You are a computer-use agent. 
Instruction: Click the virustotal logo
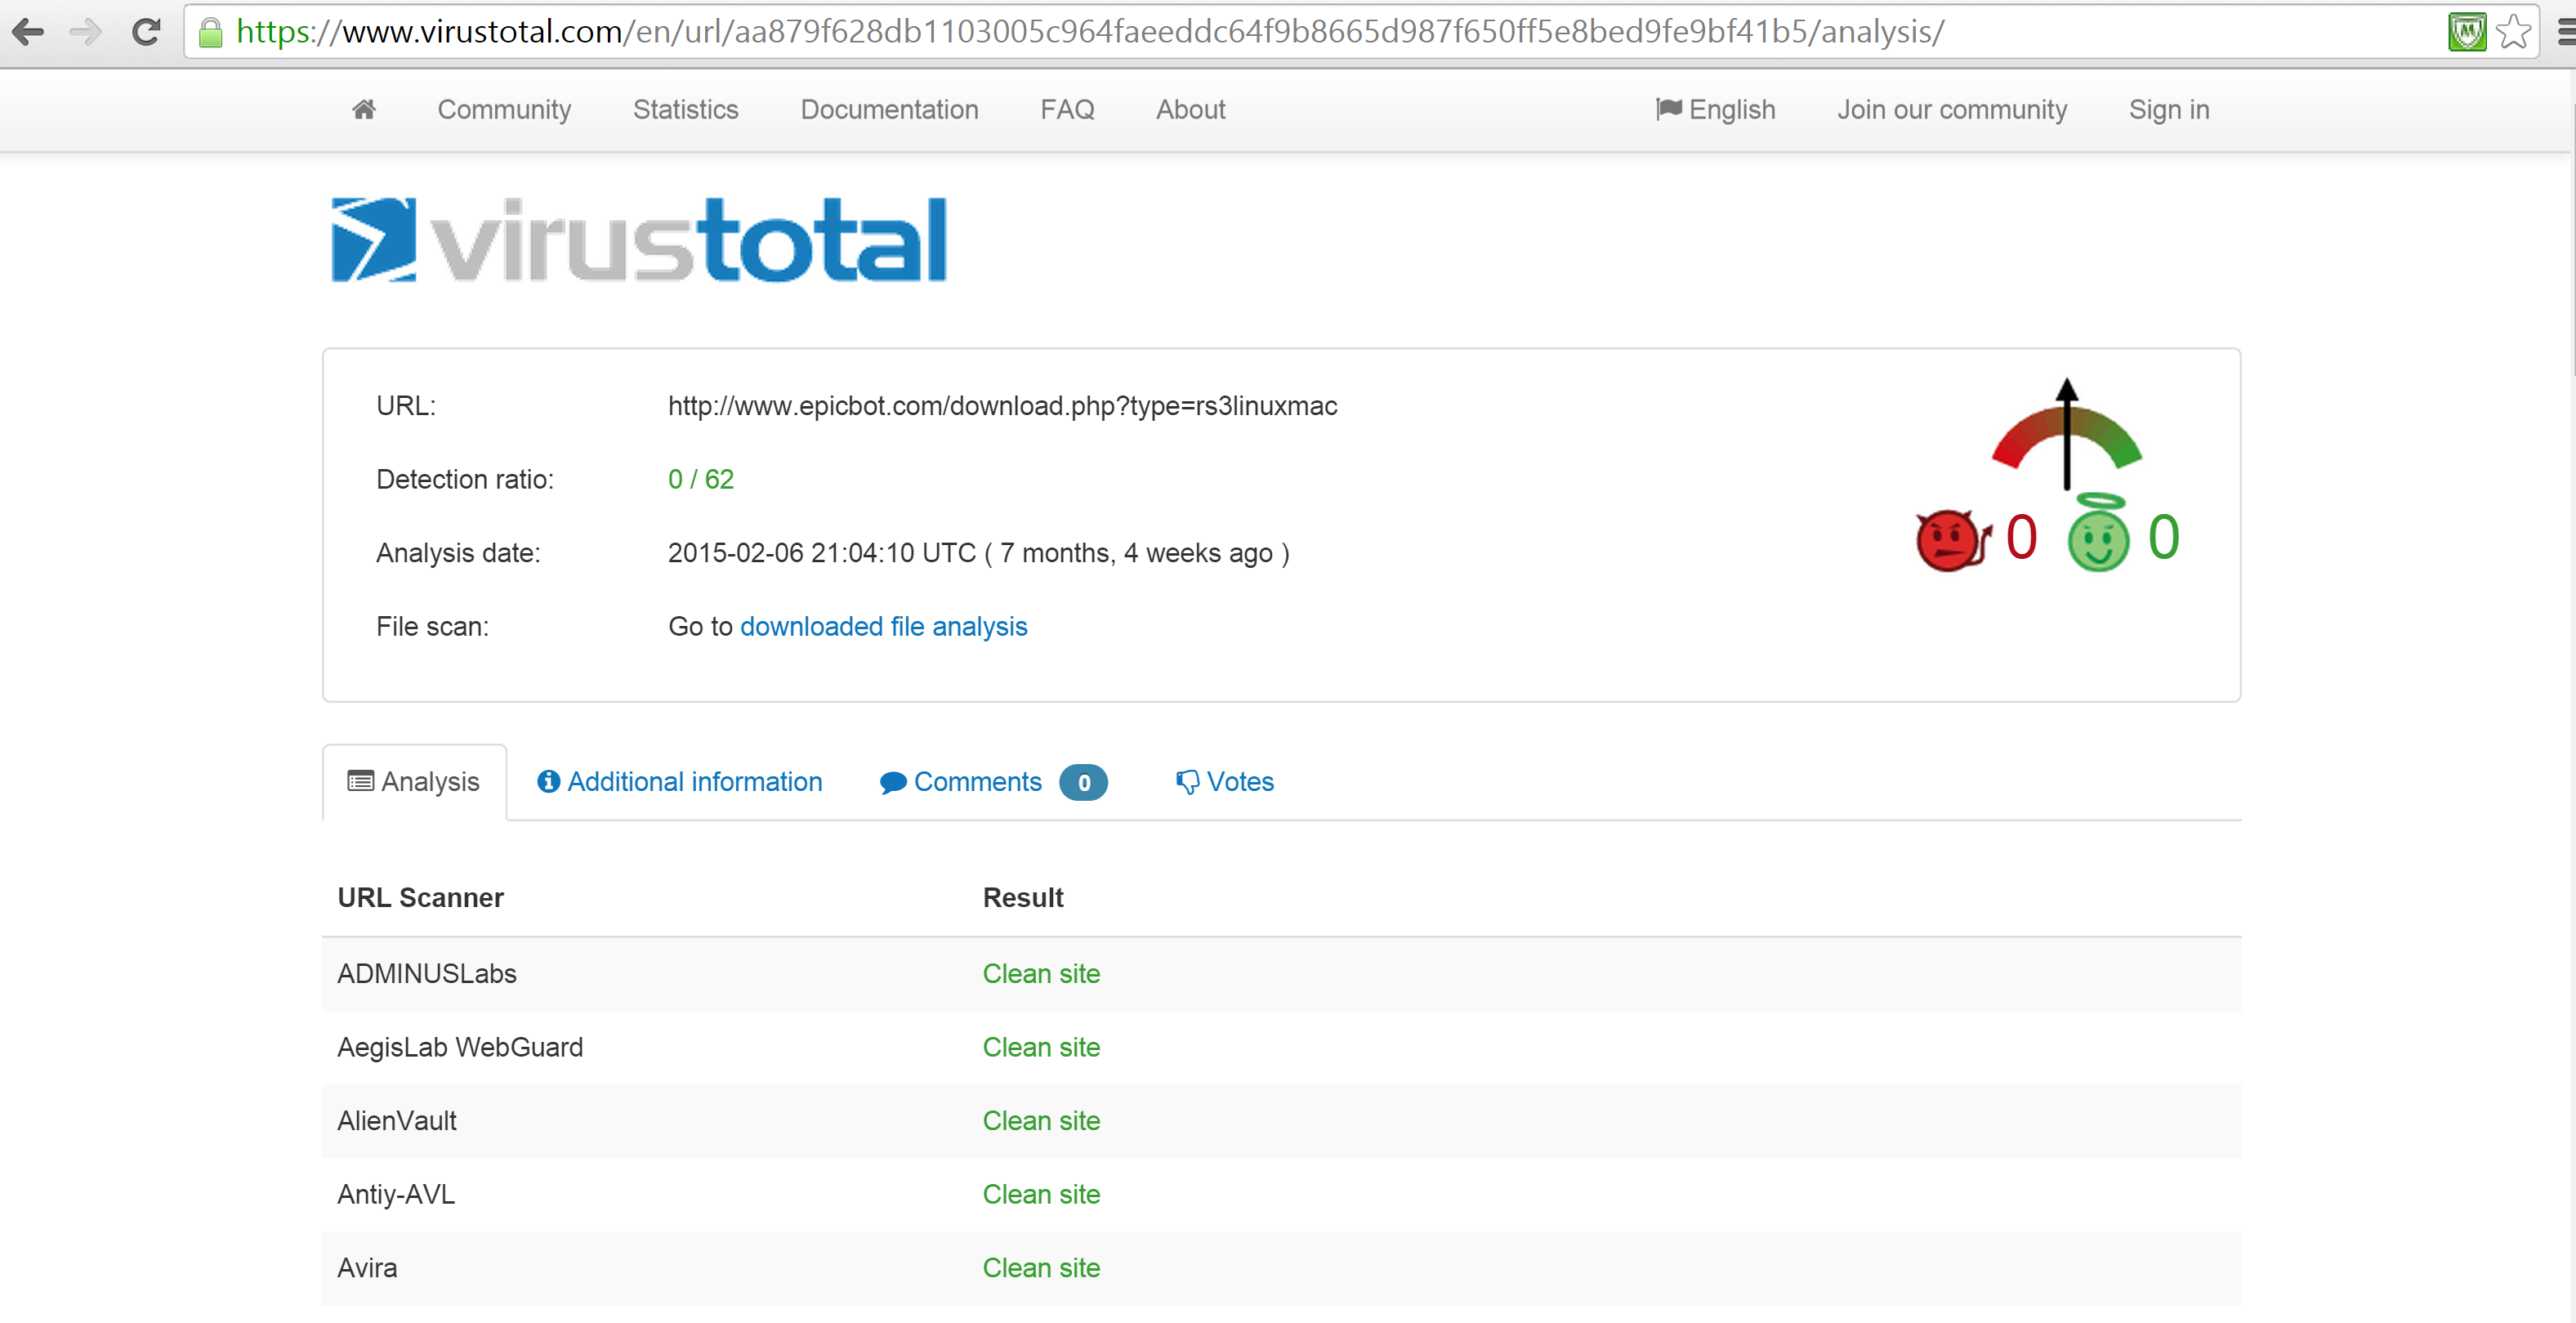[x=639, y=239]
